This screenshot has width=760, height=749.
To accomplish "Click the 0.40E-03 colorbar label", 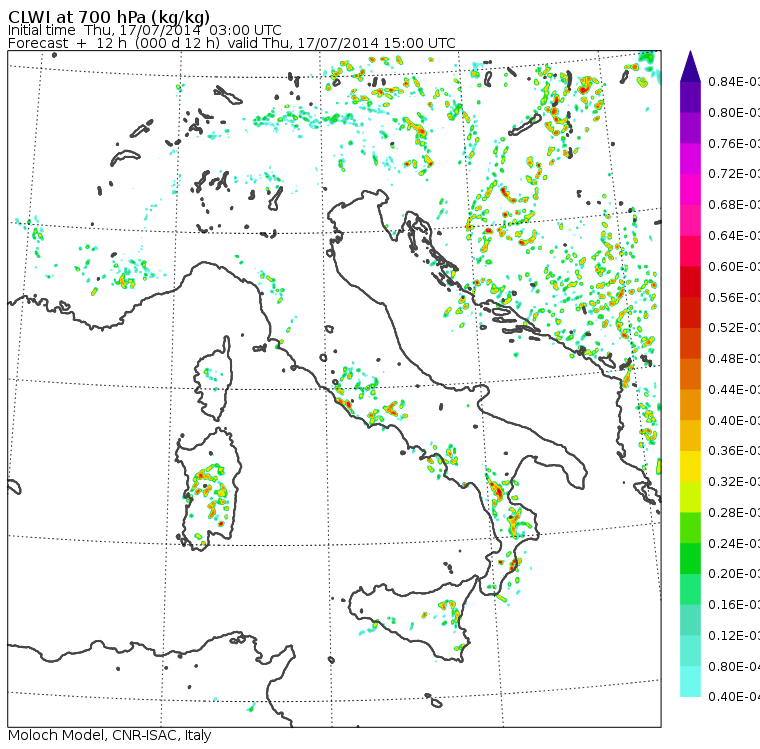I will click(734, 421).
